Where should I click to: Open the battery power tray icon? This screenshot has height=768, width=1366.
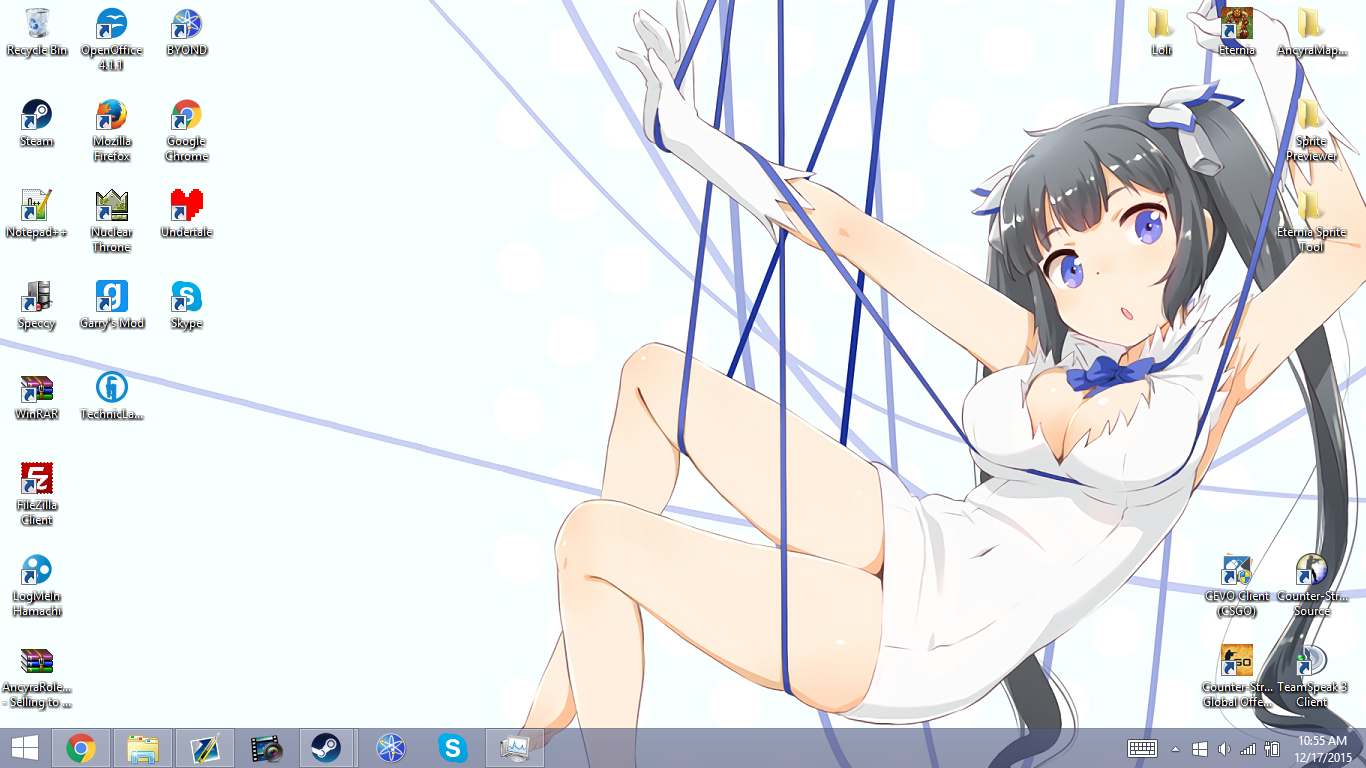click(1272, 748)
